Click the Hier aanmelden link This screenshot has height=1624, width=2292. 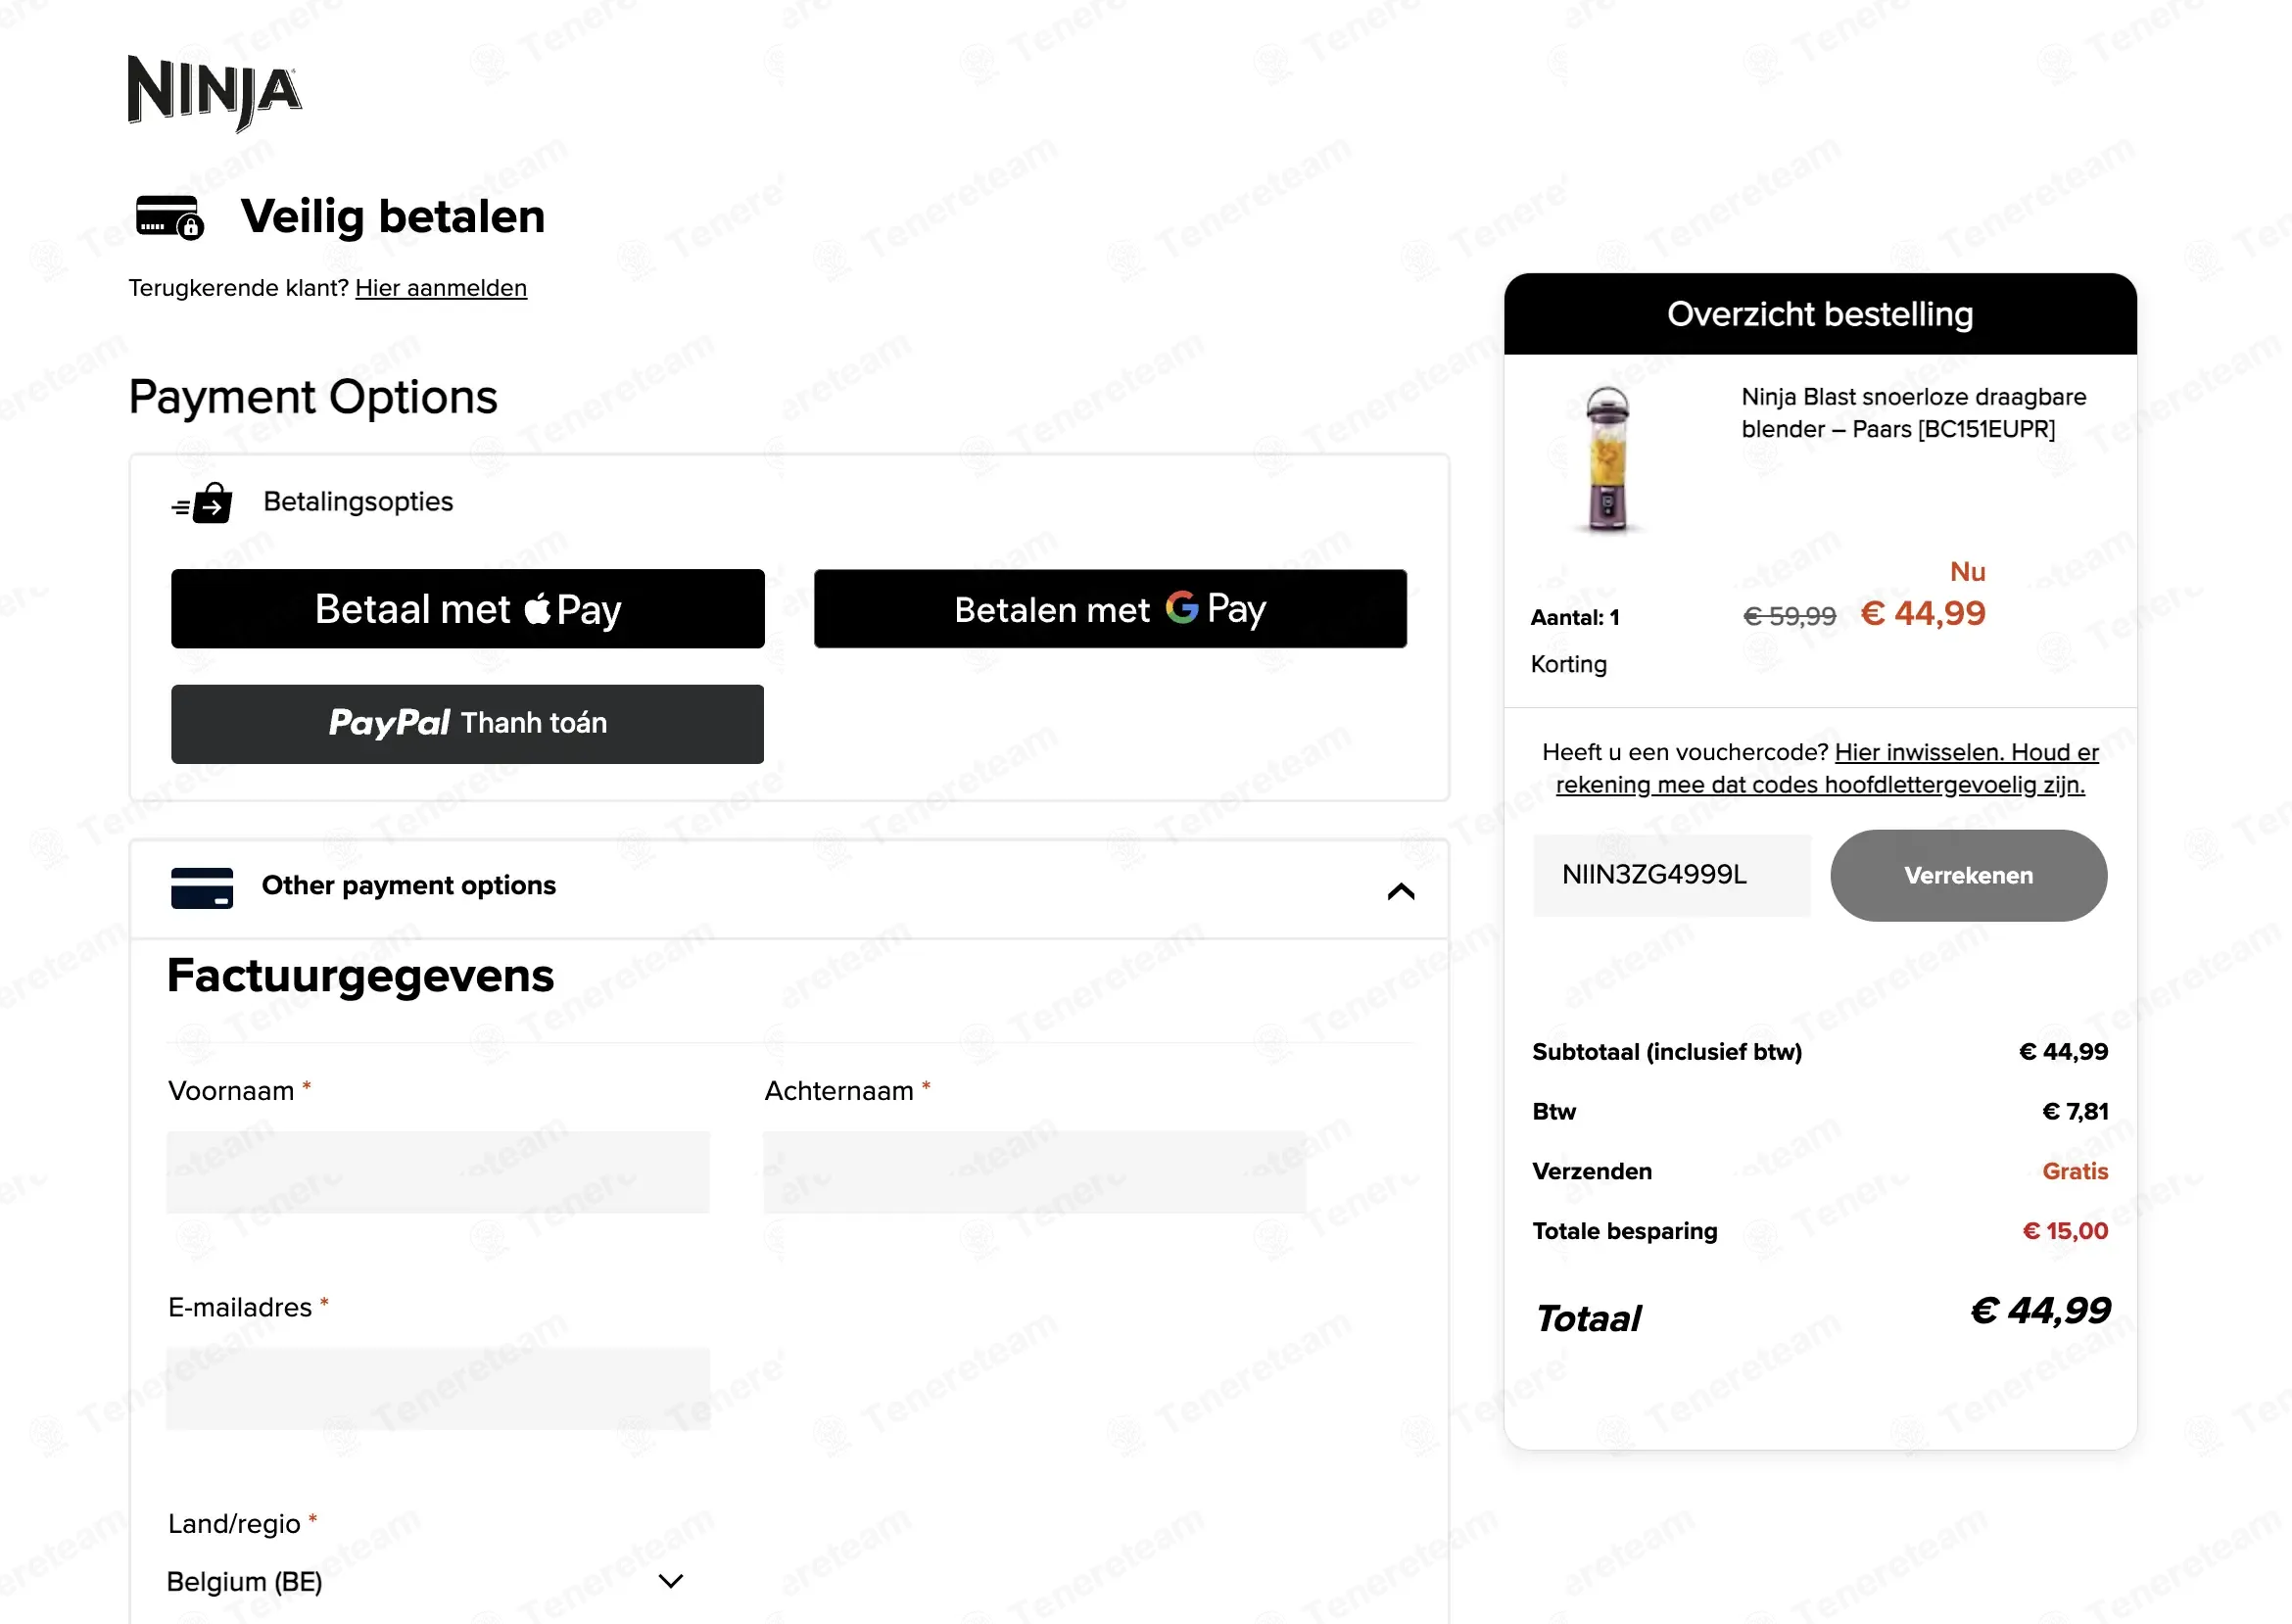click(441, 288)
